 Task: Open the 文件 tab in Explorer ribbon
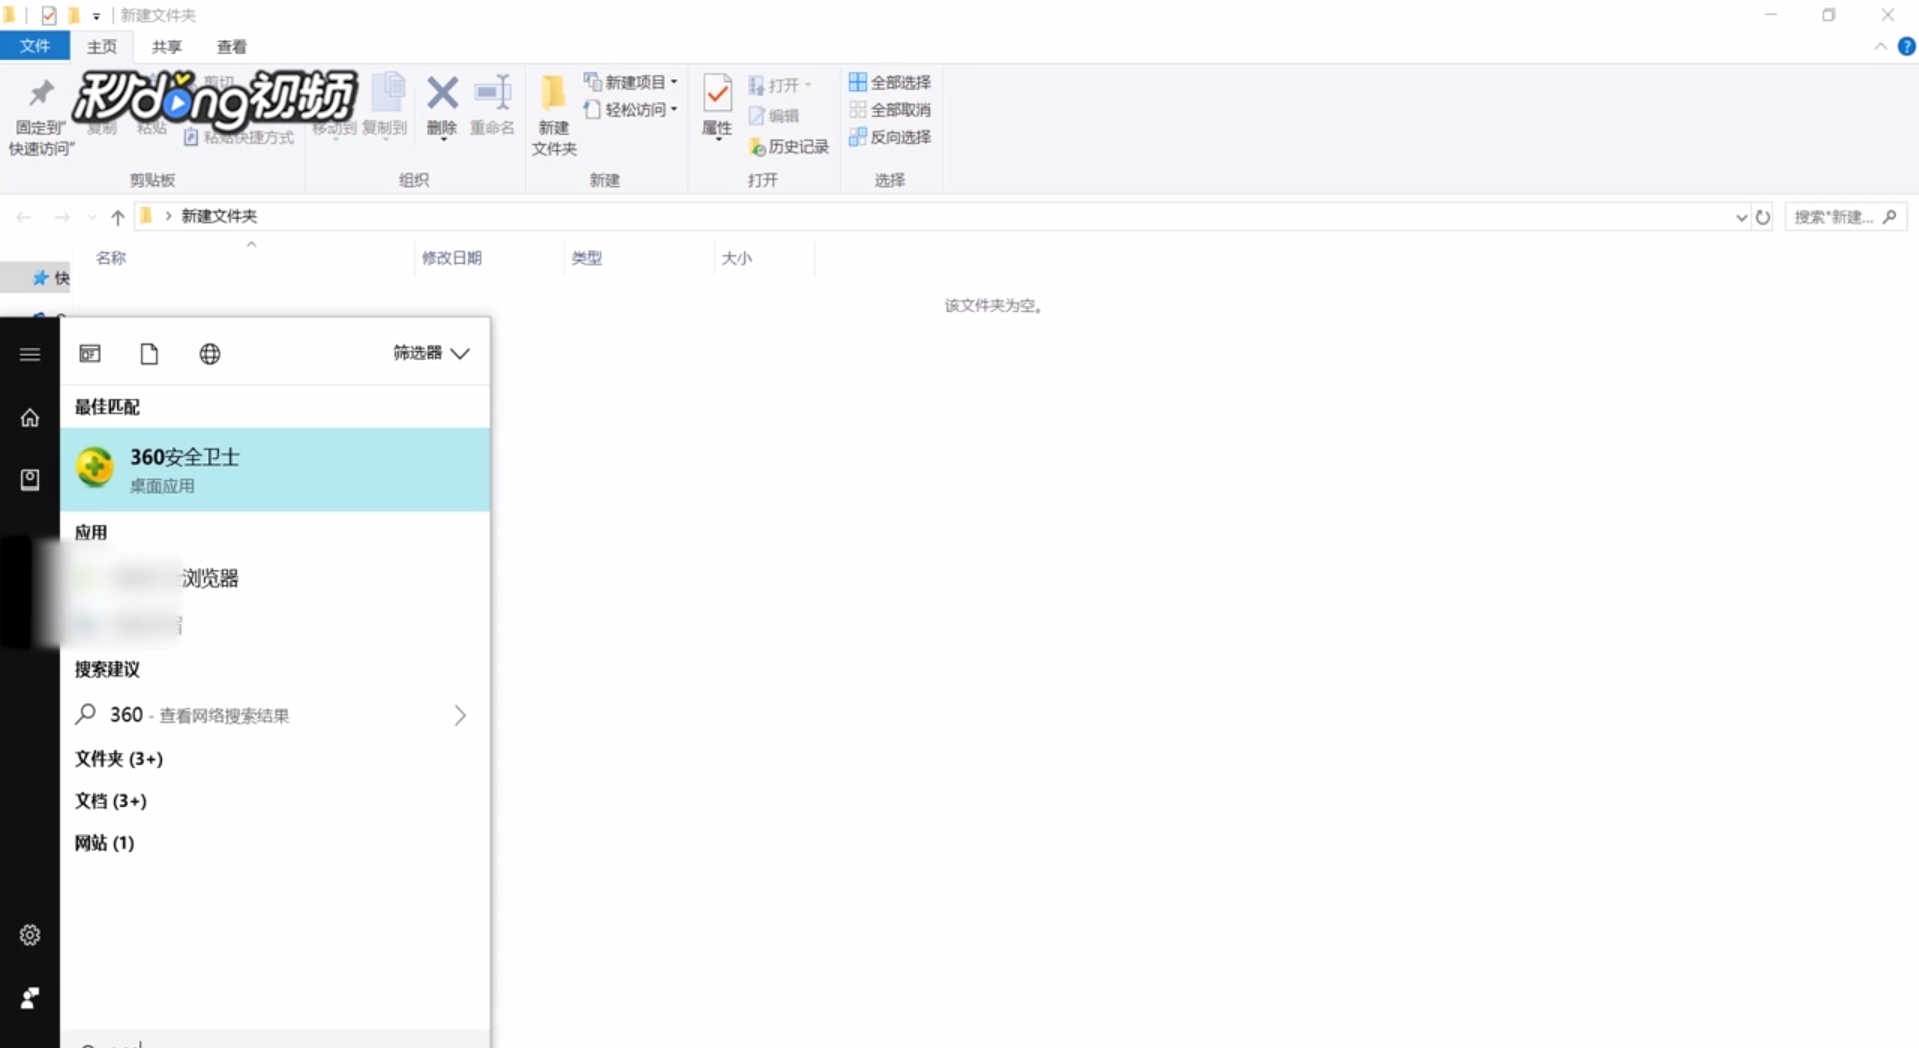(x=35, y=46)
